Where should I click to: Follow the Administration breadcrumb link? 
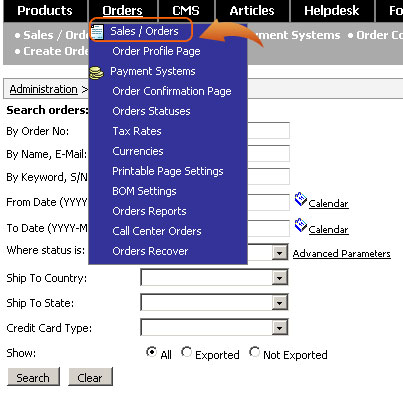(44, 89)
